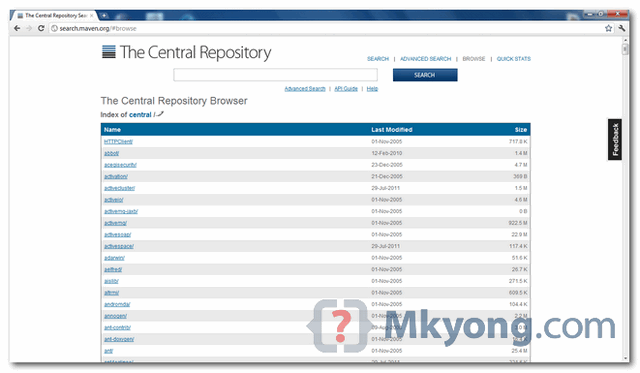Open the aelfred/ folder
This screenshot has height=373, width=640.
coord(113,269)
